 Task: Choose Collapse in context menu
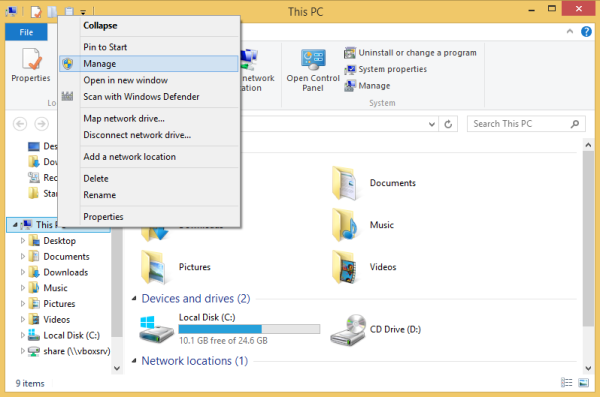(x=149, y=26)
